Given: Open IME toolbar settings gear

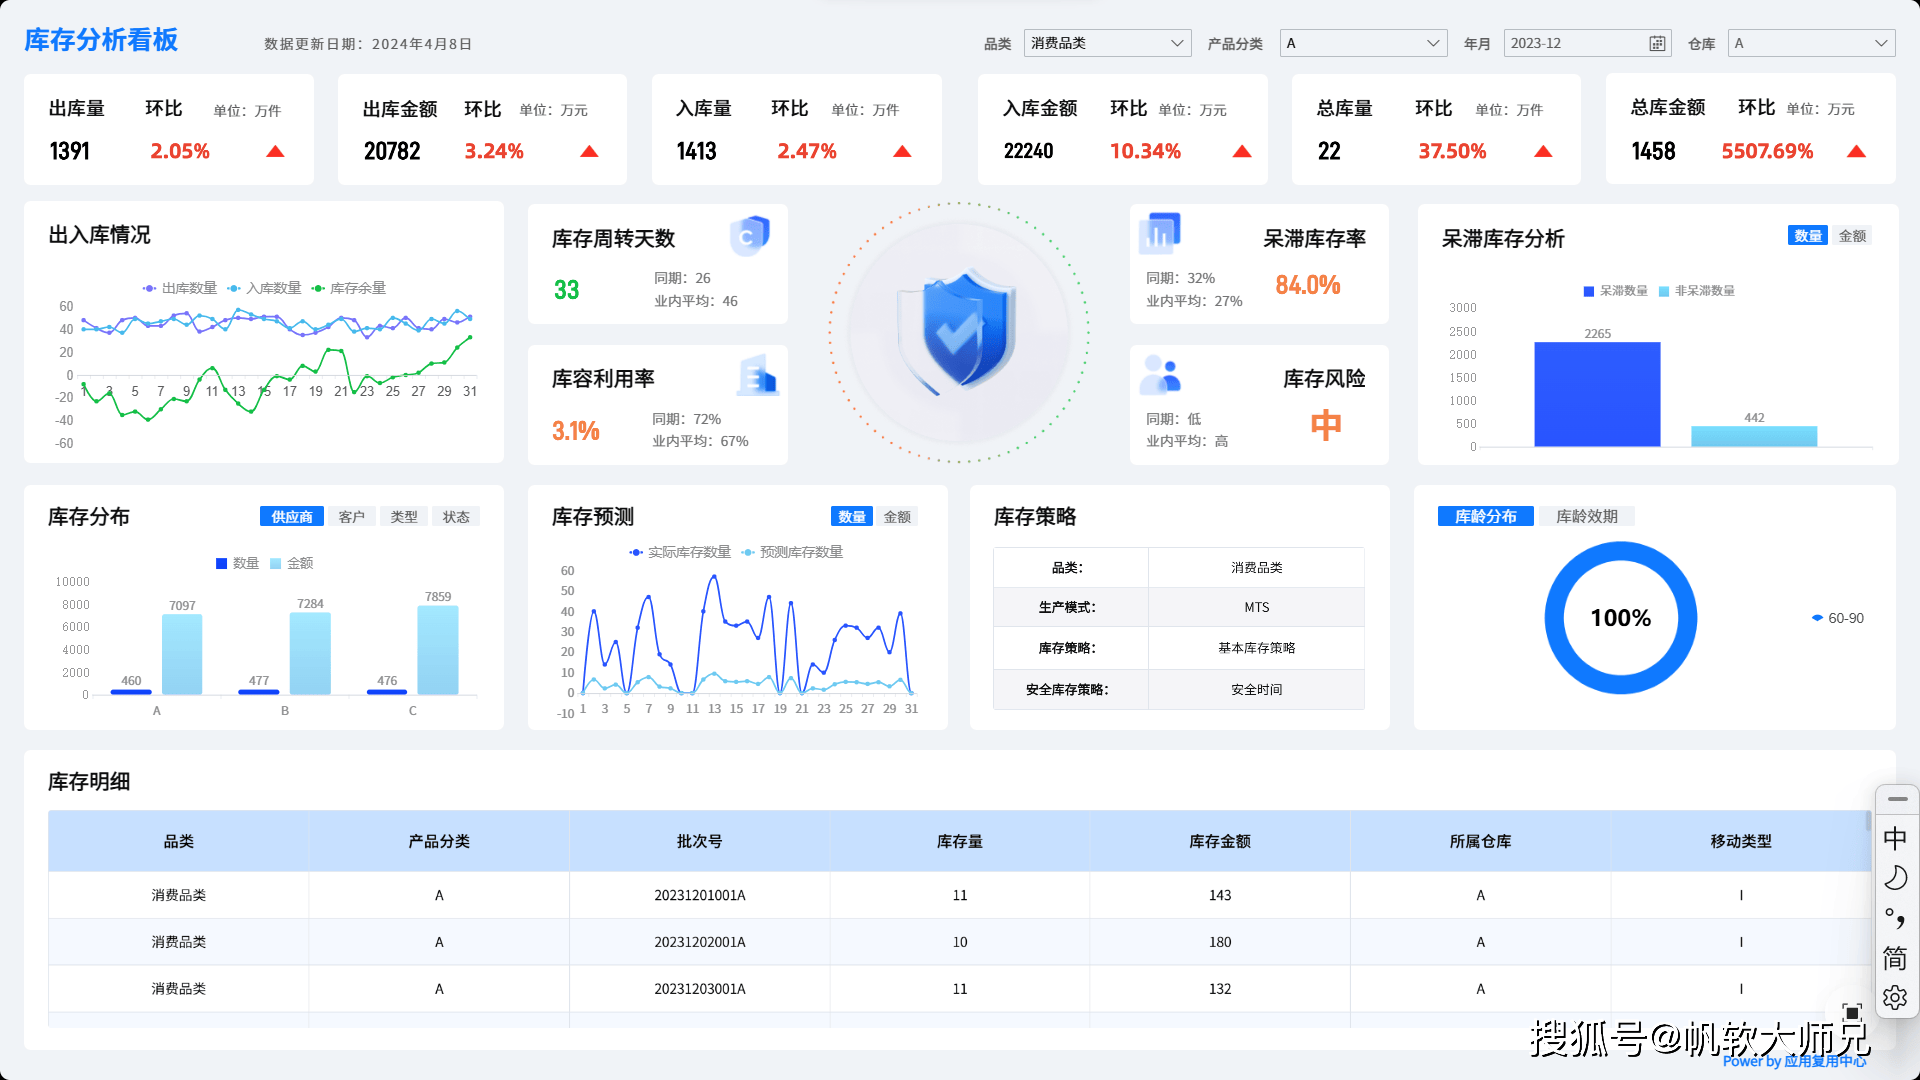Looking at the screenshot, I should coord(1895,997).
